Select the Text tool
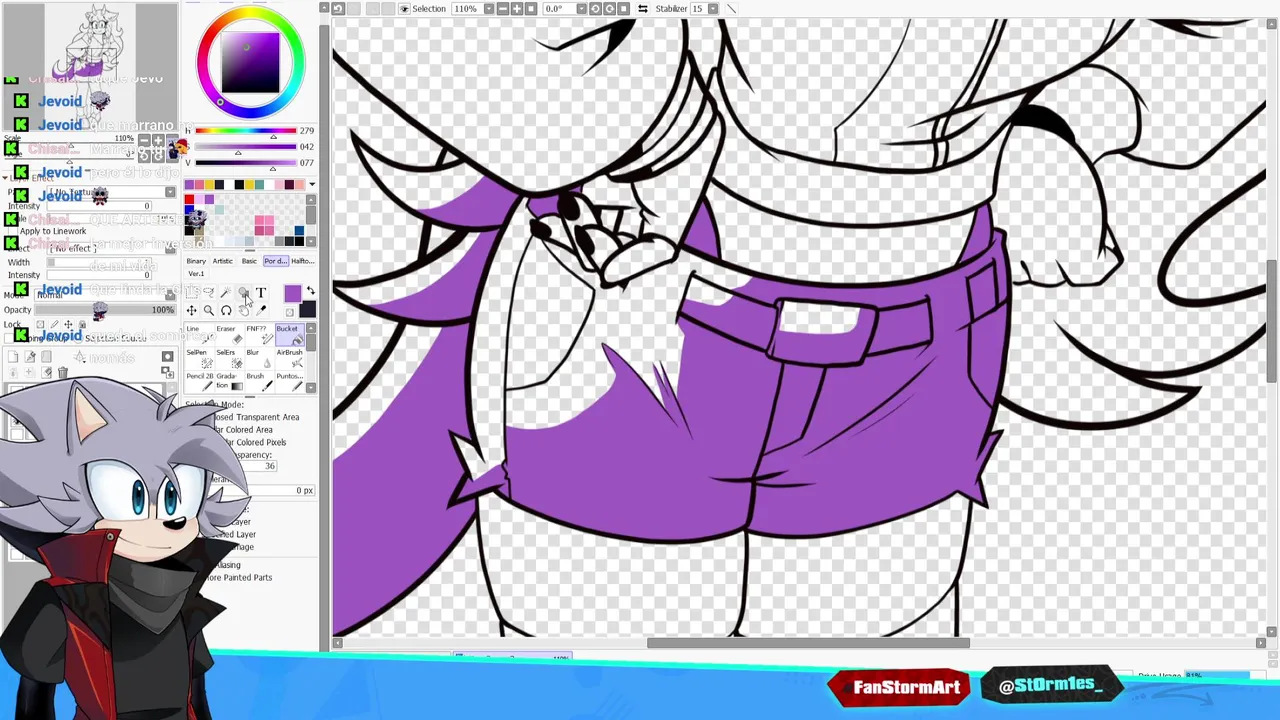The height and width of the screenshot is (720, 1280). point(261,292)
